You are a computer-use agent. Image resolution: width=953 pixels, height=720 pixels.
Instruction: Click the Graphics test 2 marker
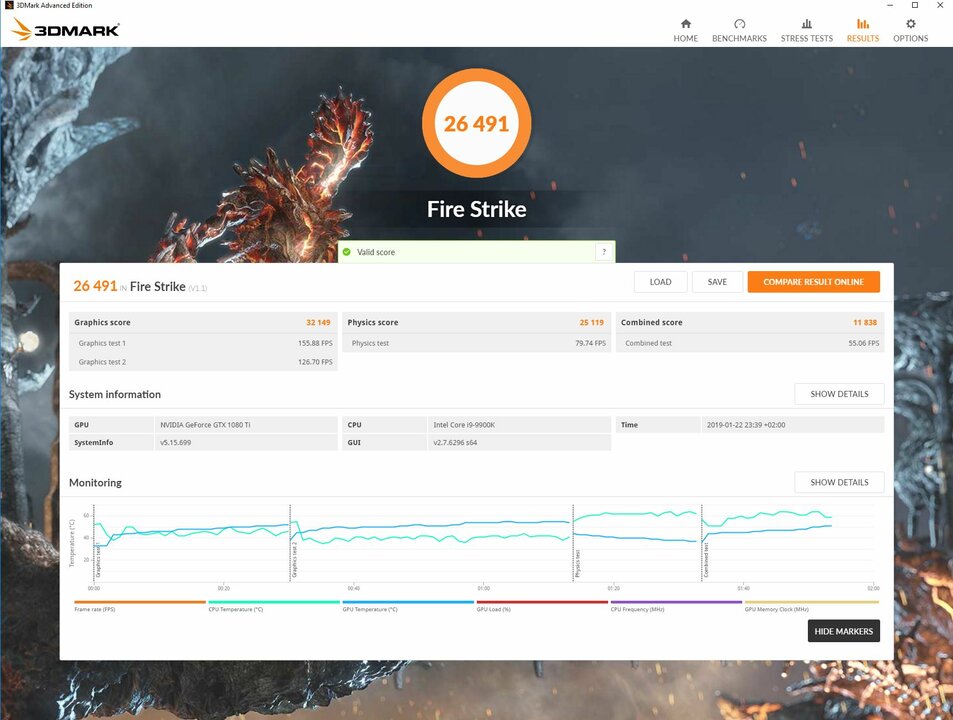tap(294, 560)
